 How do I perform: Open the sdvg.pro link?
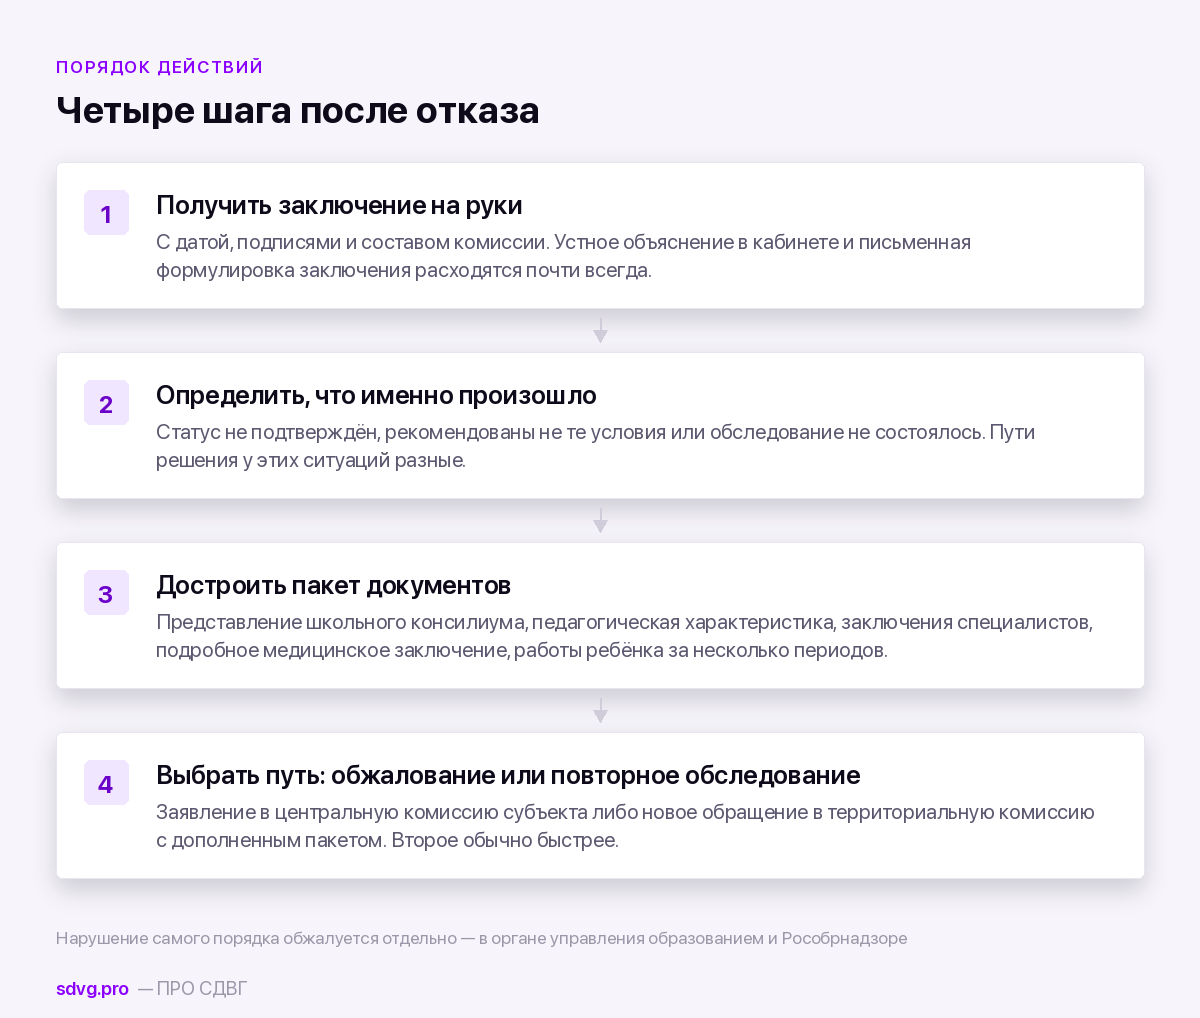(x=92, y=989)
